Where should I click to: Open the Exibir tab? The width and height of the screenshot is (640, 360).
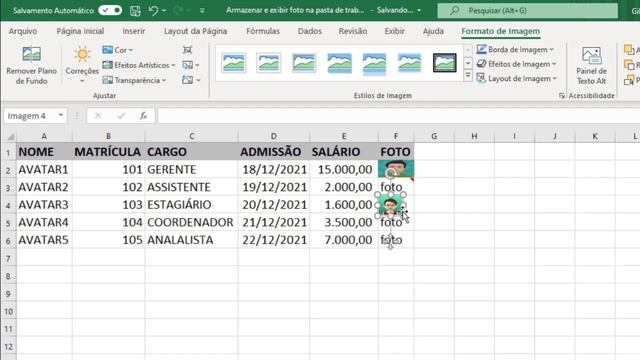point(395,31)
